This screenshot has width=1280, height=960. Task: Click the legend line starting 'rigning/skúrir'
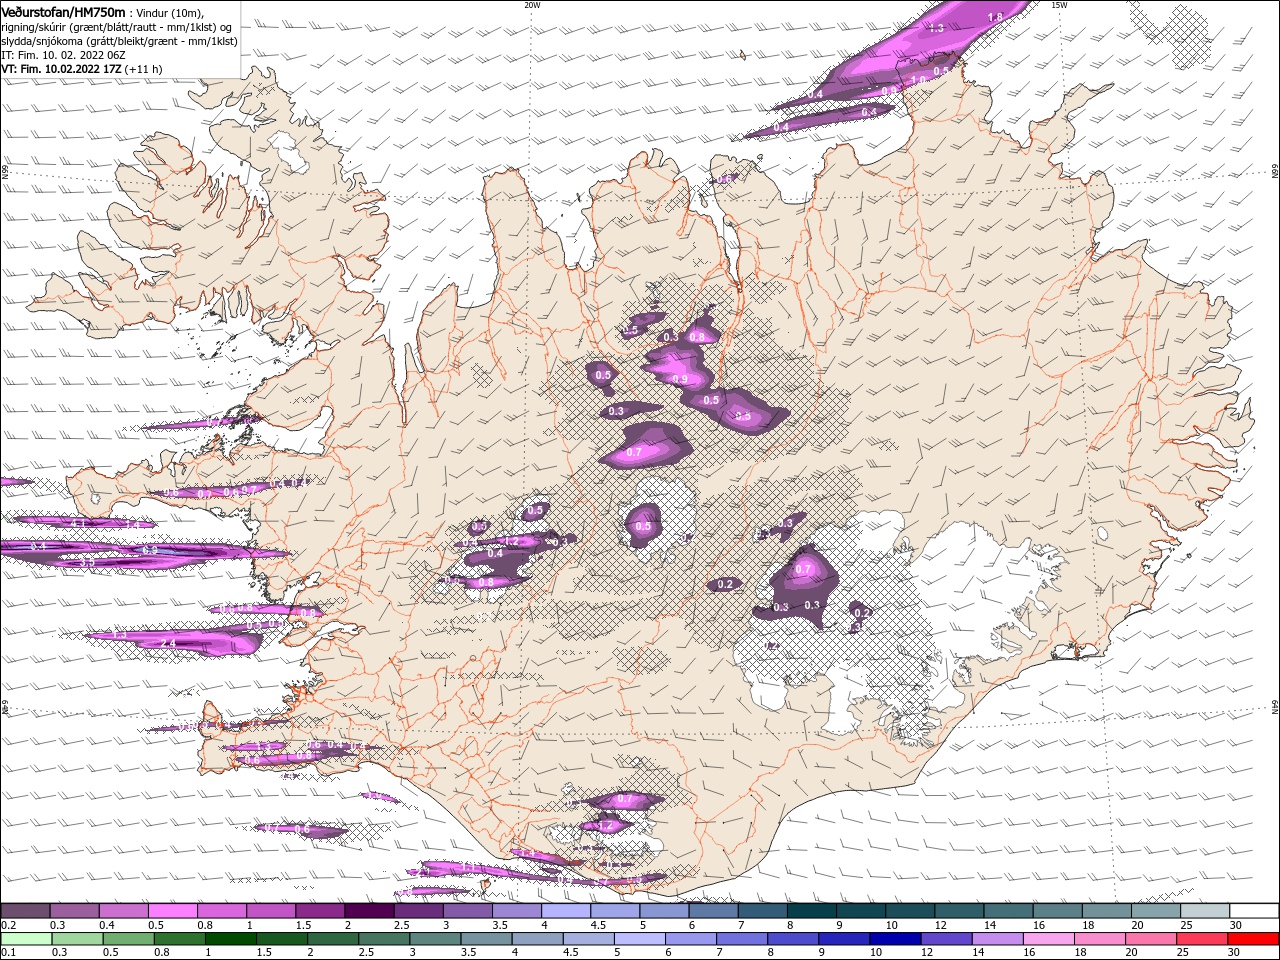pos(116,27)
